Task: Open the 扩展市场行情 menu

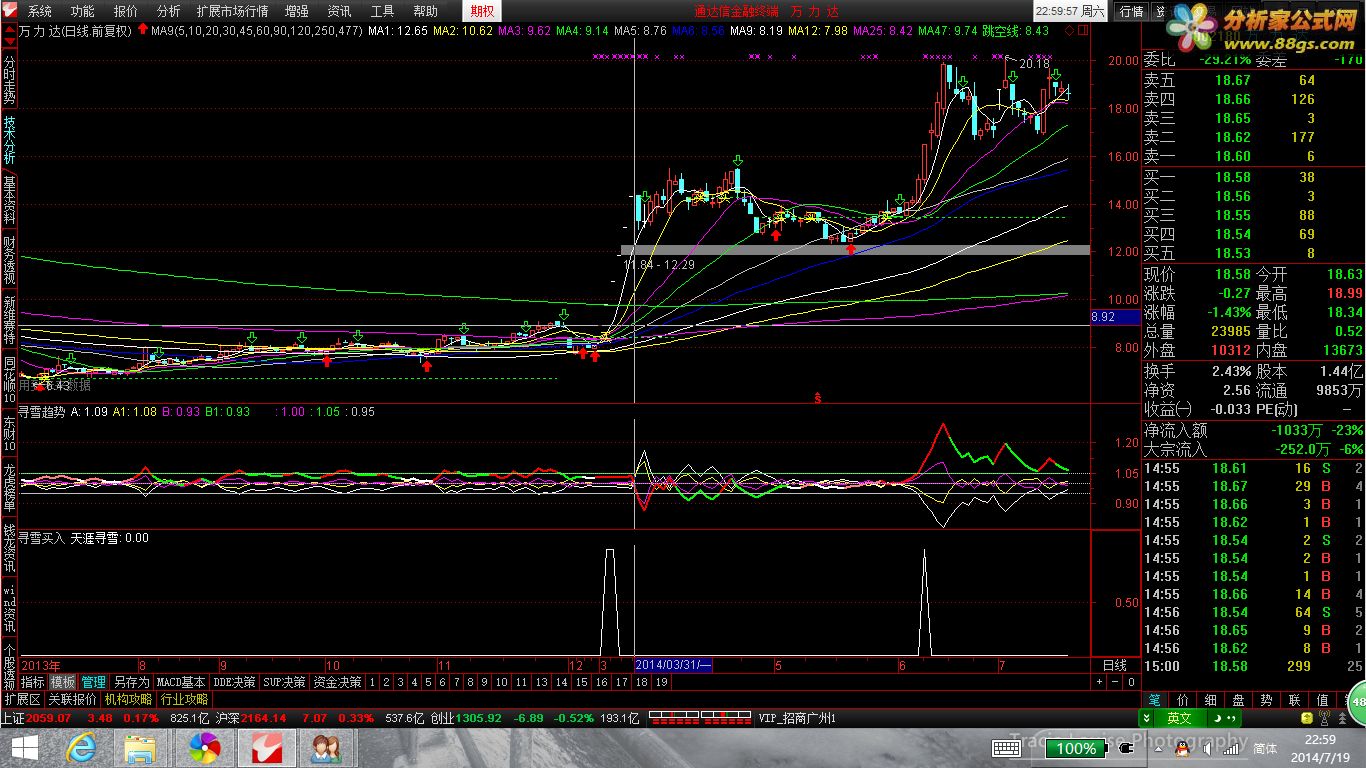Action: 233,11
